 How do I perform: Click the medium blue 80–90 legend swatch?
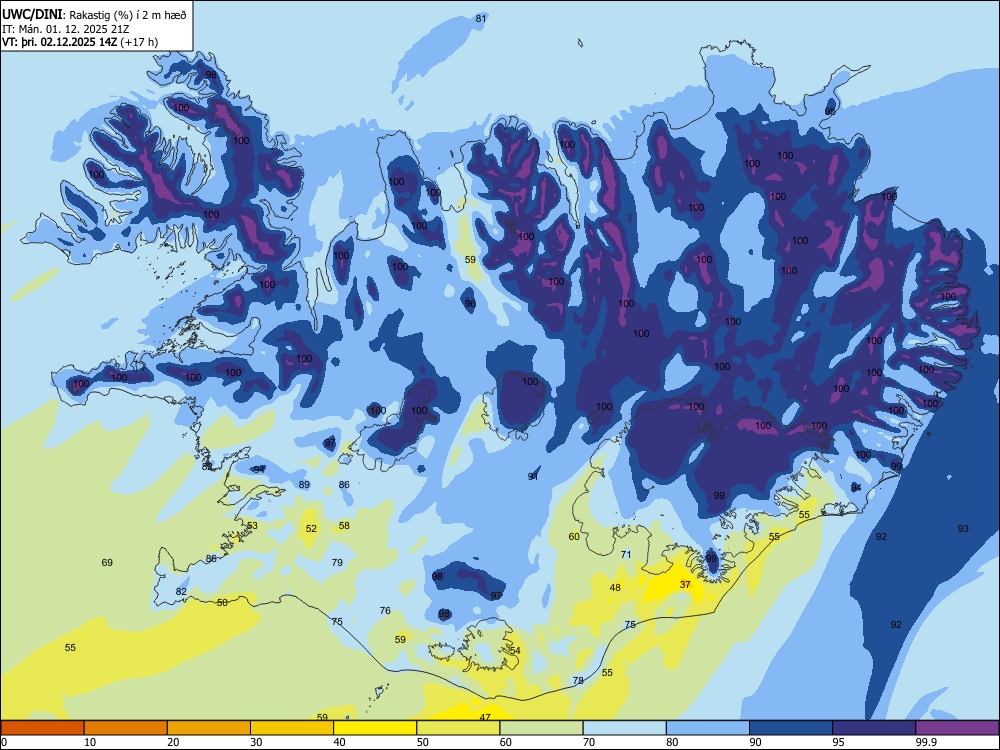tap(708, 728)
